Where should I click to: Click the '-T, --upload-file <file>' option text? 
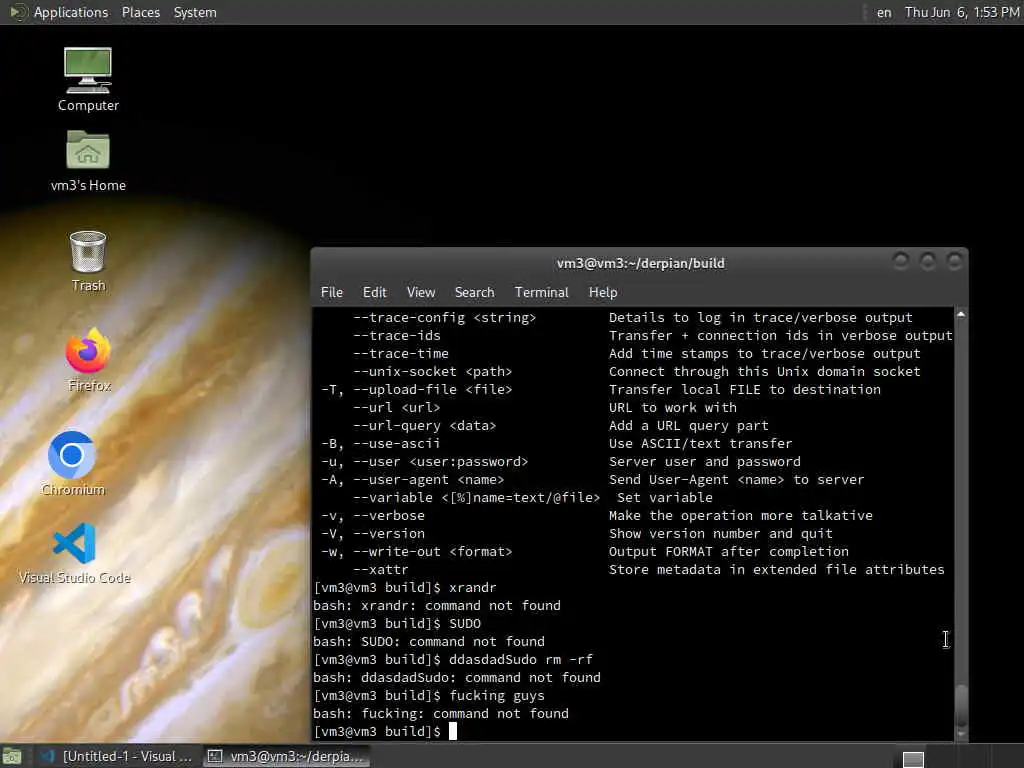coord(417,390)
